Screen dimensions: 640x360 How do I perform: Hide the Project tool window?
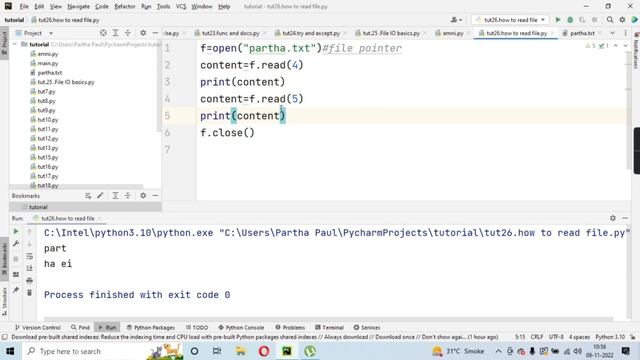point(155,33)
